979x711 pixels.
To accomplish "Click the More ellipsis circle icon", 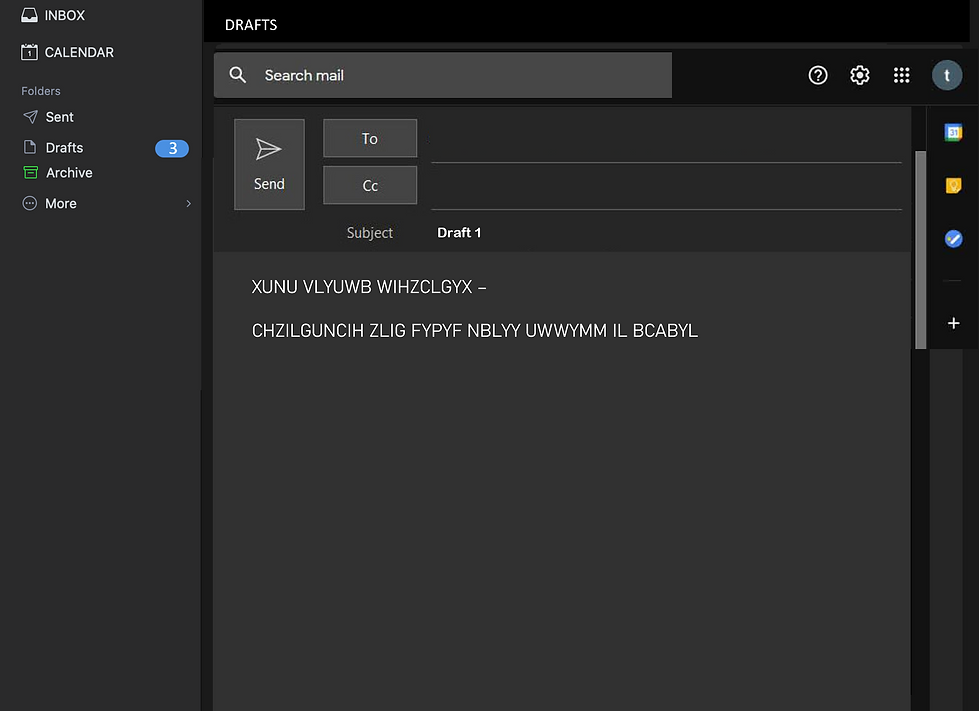I will [29, 203].
